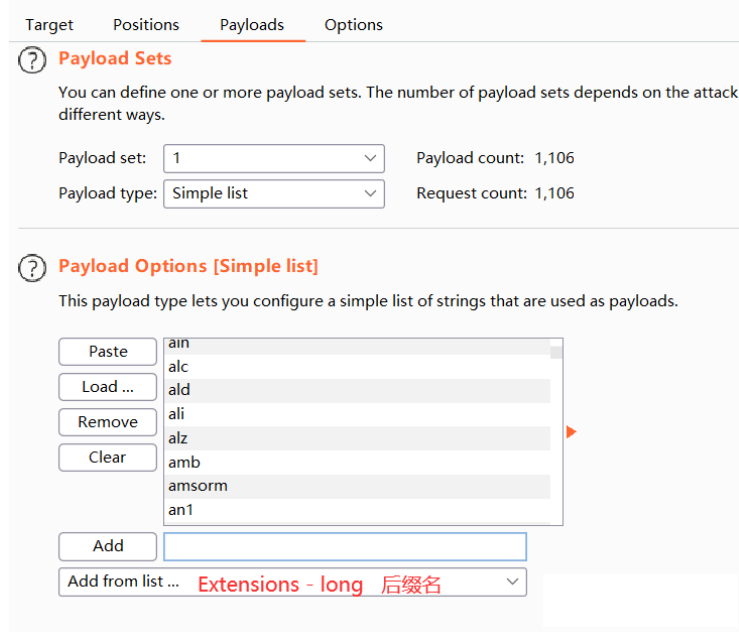739x632 pixels.
Task: Select the Payloads tab
Action: 252,25
